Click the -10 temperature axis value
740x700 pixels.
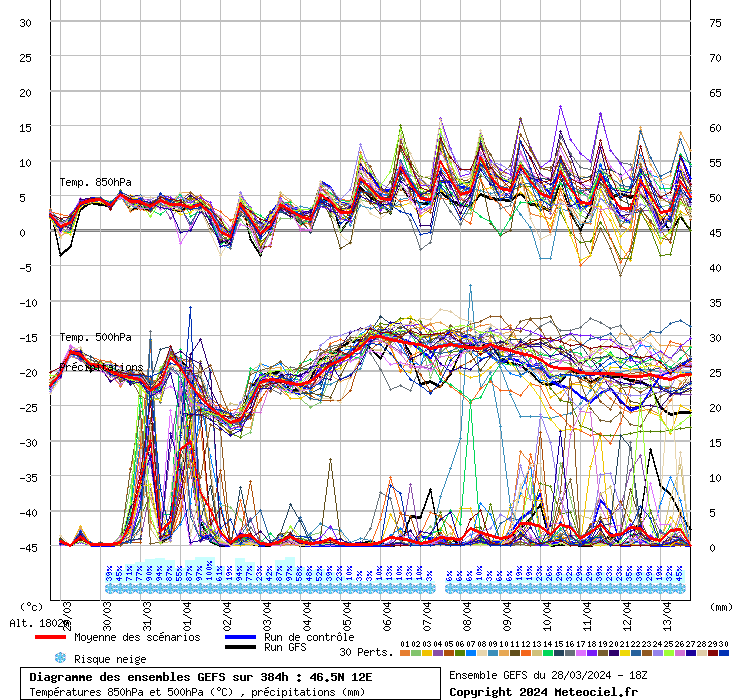(x=28, y=303)
